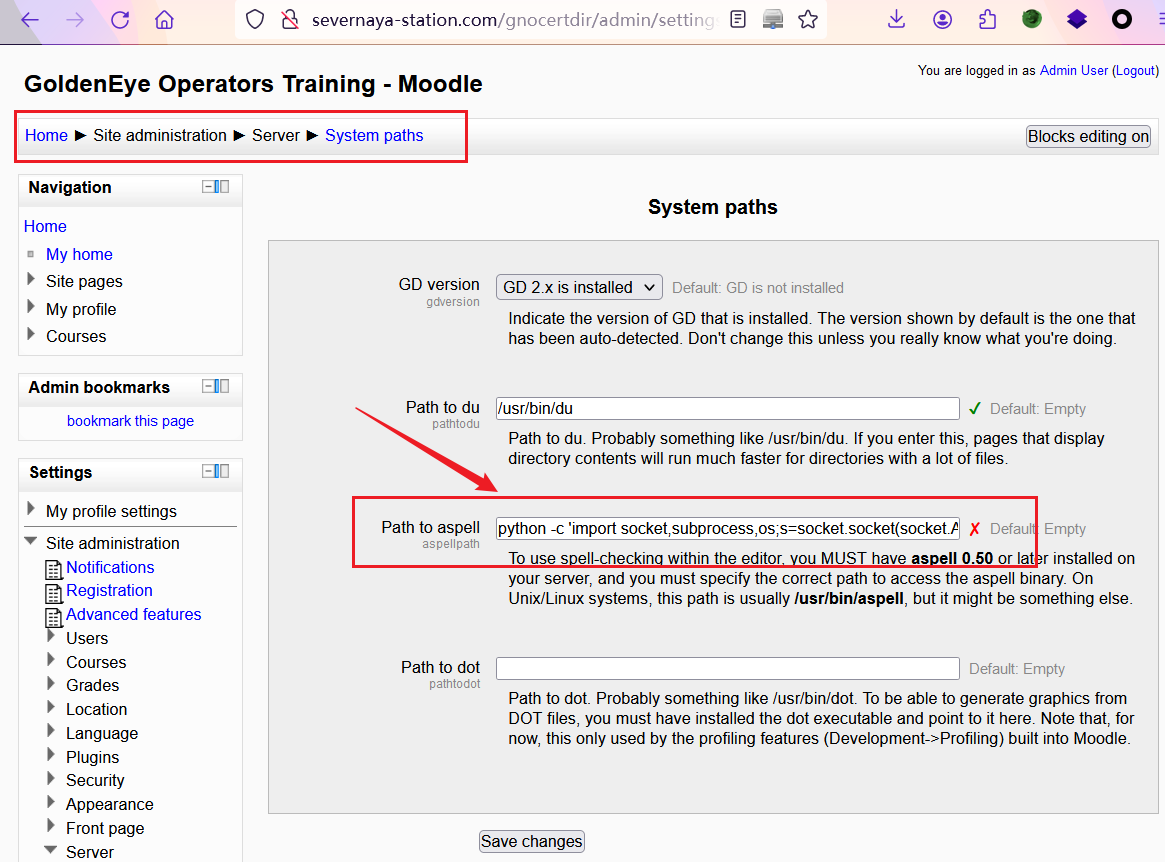Reload the page with refresh icon
Image resolution: width=1165 pixels, height=862 pixels.
(120, 20)
